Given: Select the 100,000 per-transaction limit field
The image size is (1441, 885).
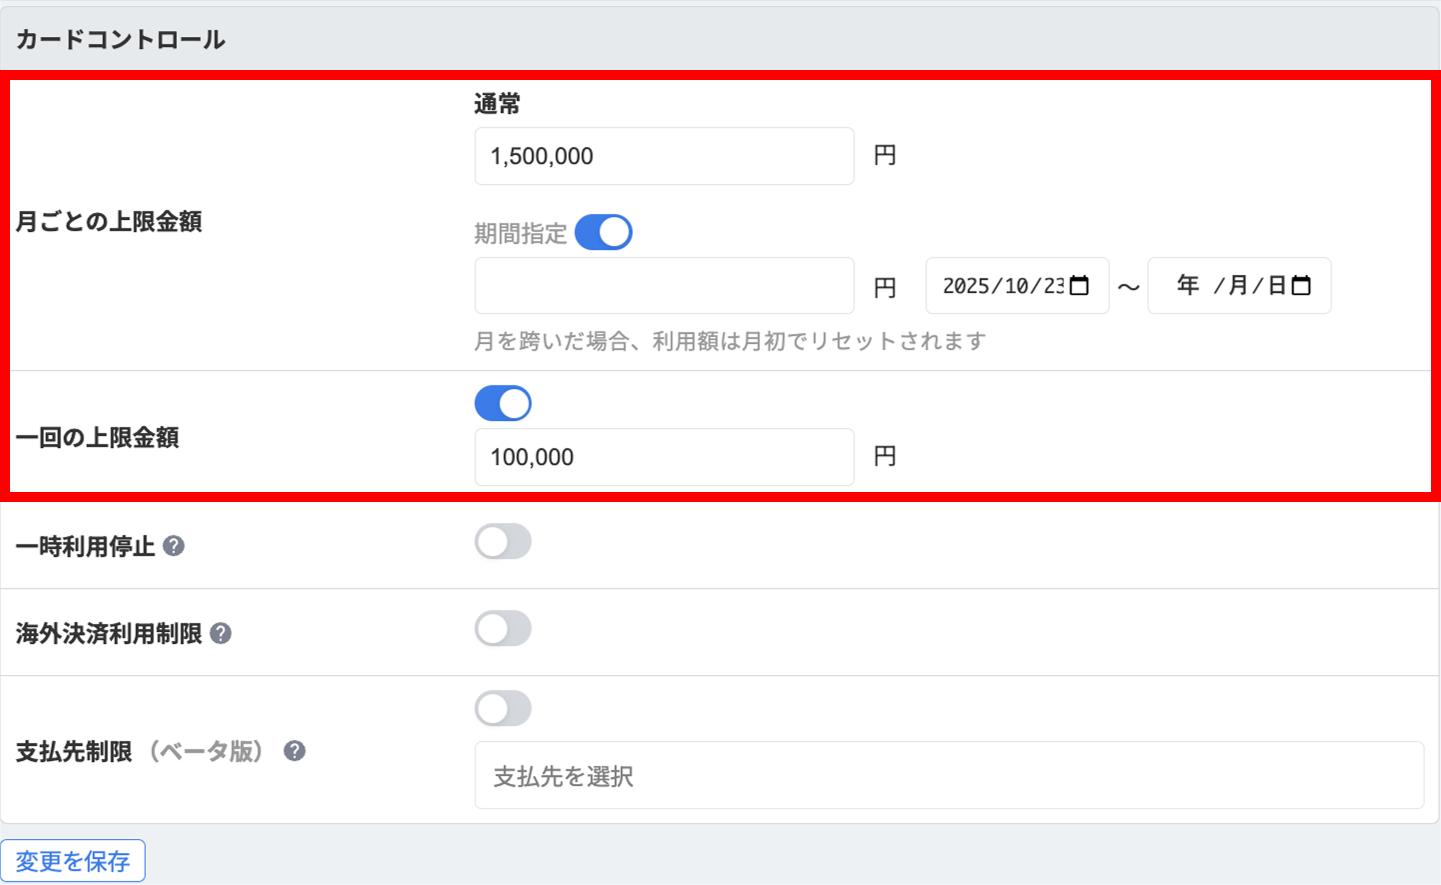Looking at the screenshot, I should coord(664,457).
